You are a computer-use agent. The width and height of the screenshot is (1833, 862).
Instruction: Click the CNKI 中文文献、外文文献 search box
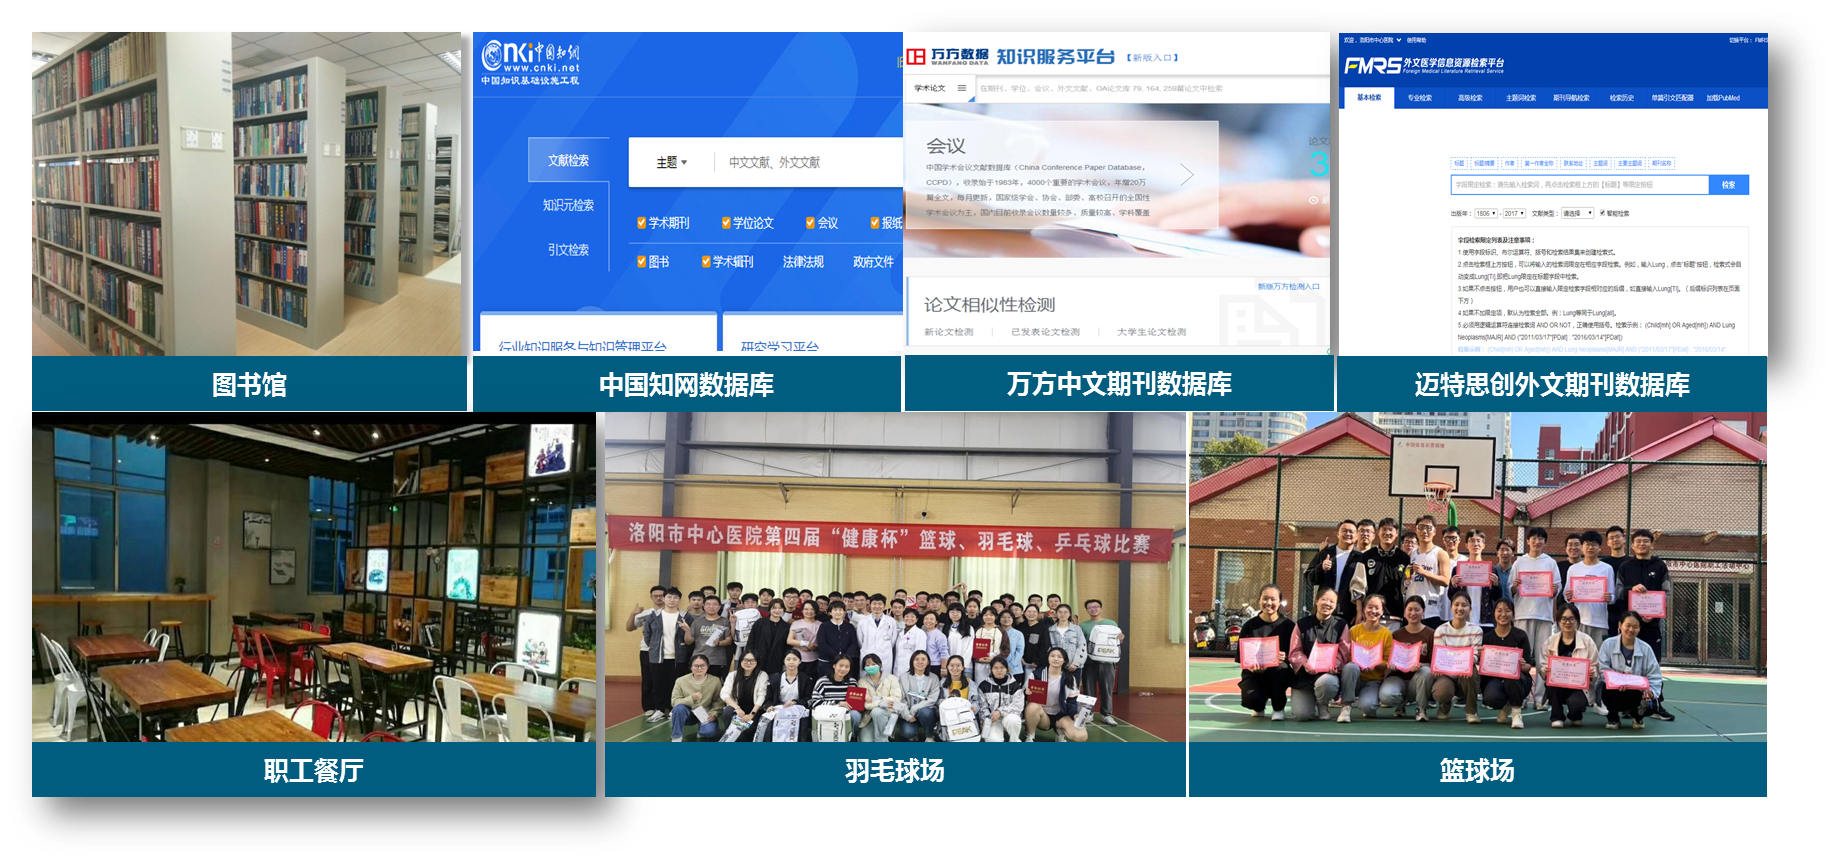coord(810,163)
